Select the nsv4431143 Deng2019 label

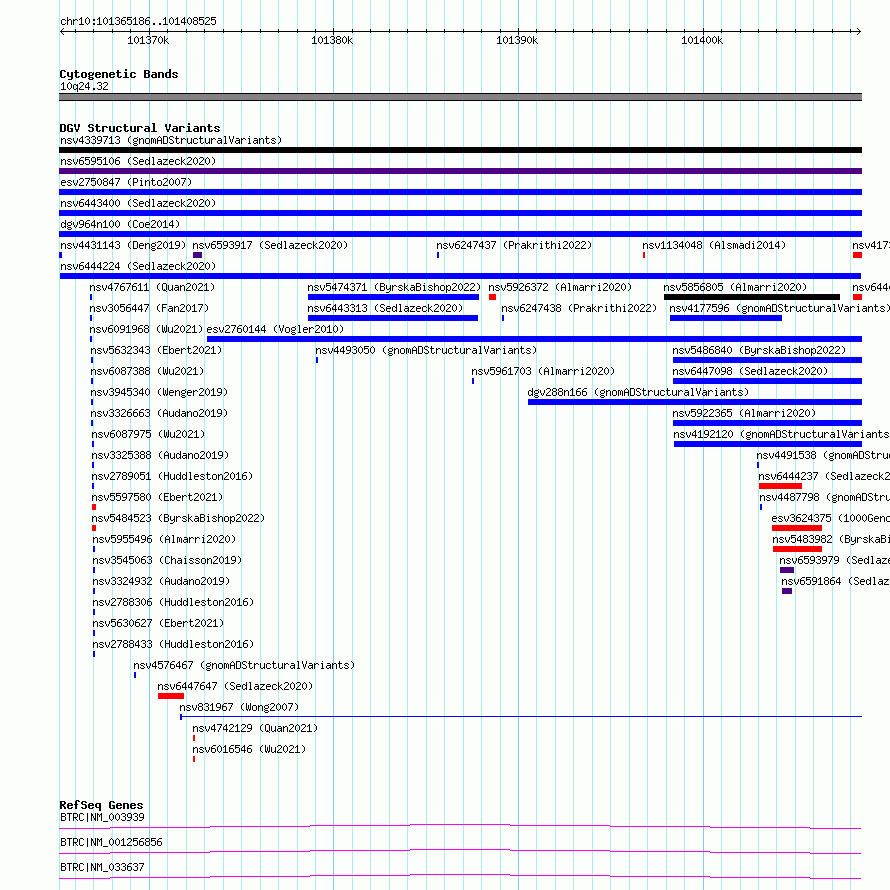(x=123, y=245)
